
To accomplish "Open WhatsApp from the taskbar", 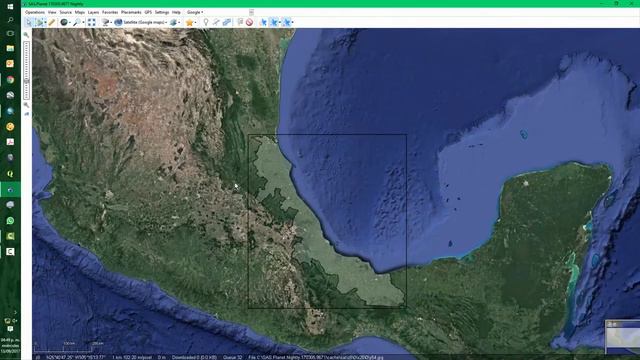I will click(10, 221).
